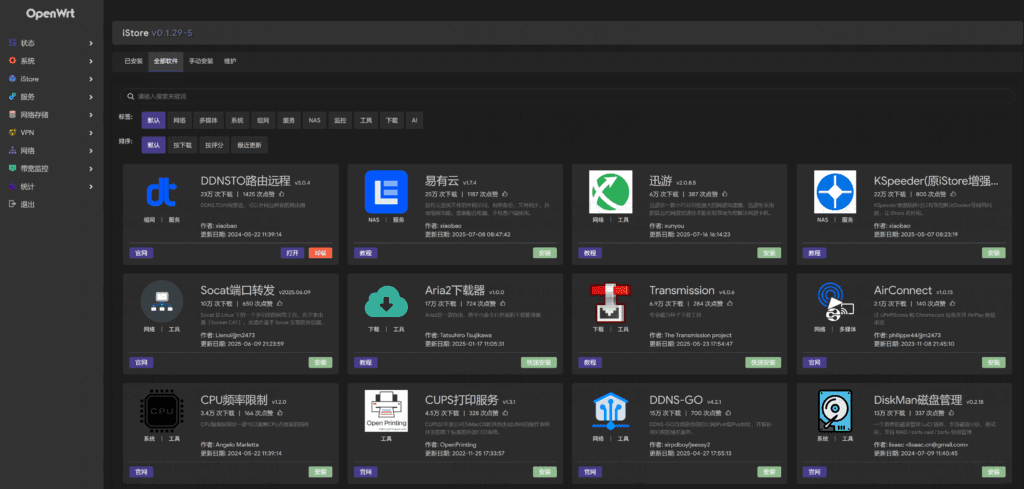Open the 手动安装 tab
Screen dimensions: 1024x489
pyautogui.click(x=200, y=61)
